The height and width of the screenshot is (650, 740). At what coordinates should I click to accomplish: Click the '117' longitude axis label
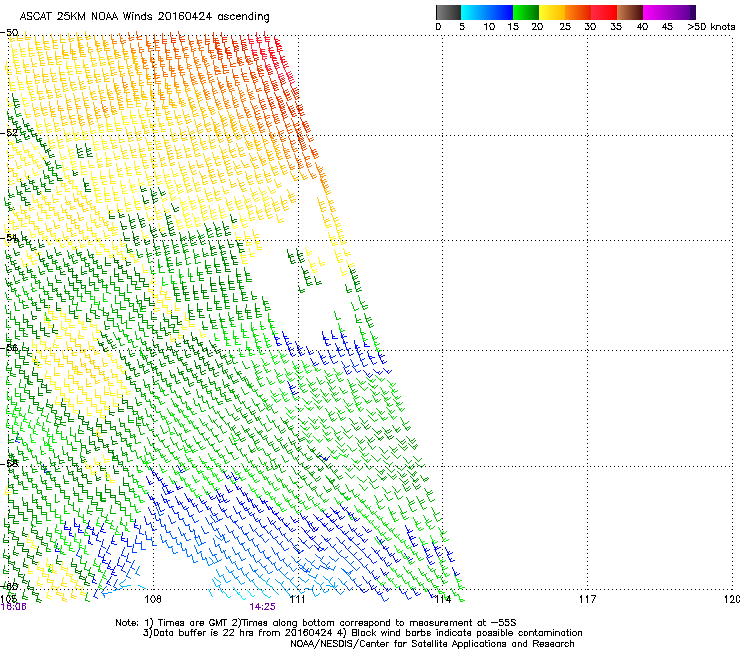coord(587,599)
